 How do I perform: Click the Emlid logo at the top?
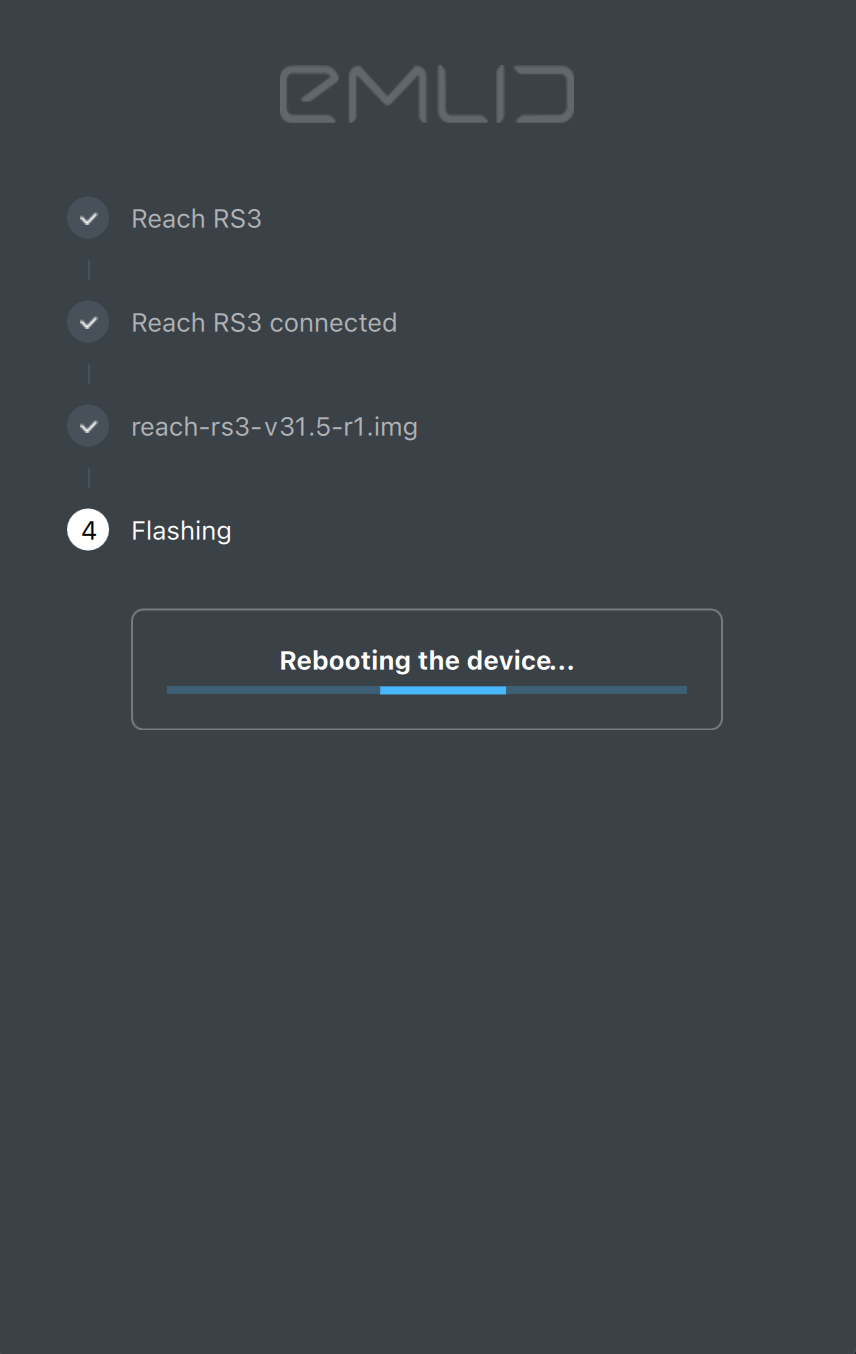[427, 94]
